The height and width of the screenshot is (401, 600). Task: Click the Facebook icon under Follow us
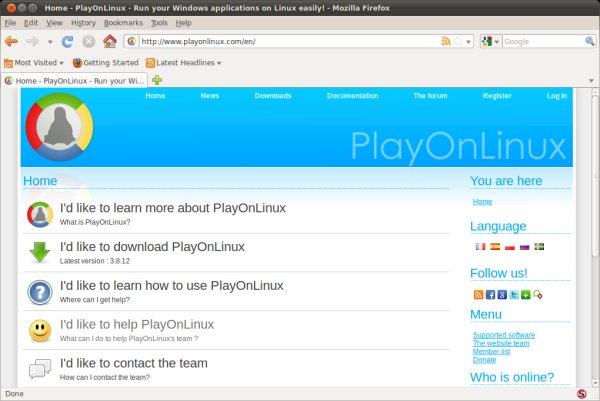click(x=490, y=295)
